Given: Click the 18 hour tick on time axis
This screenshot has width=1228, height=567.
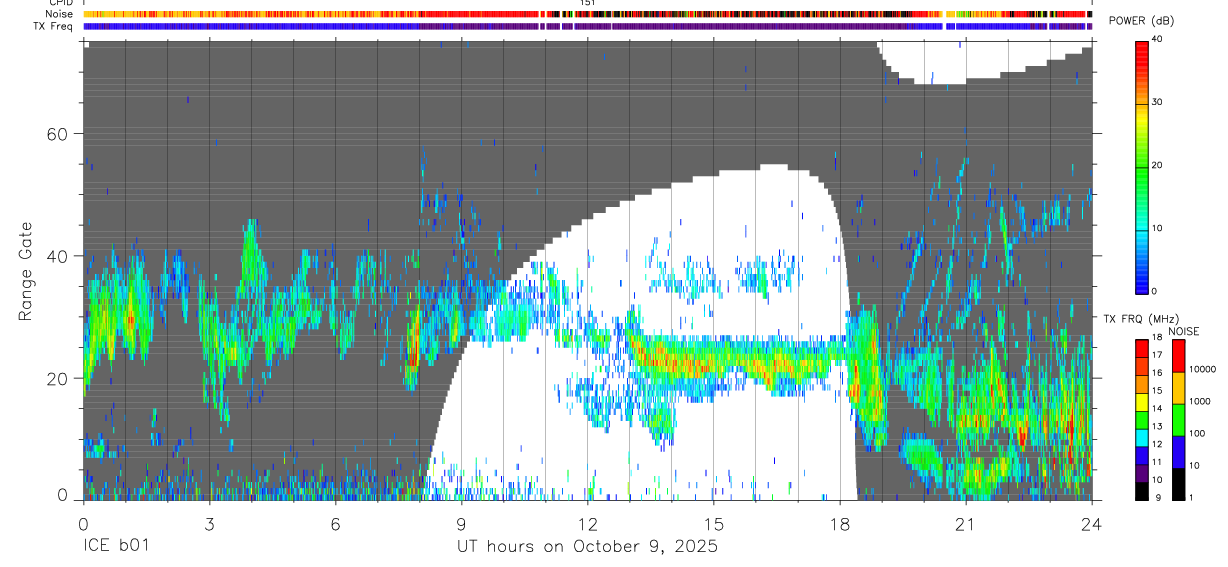Looking at the screenshot, I should [839, 524].
